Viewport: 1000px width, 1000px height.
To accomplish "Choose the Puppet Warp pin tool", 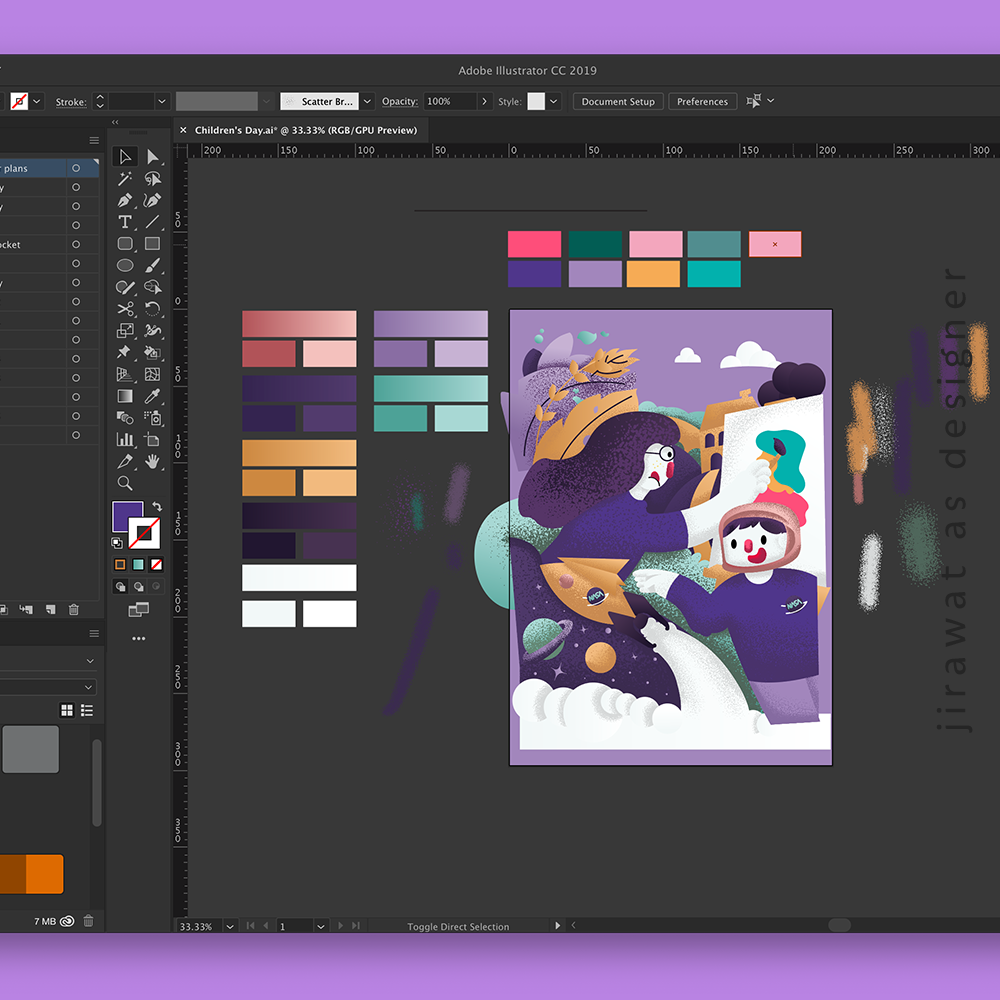I will 125,352.
